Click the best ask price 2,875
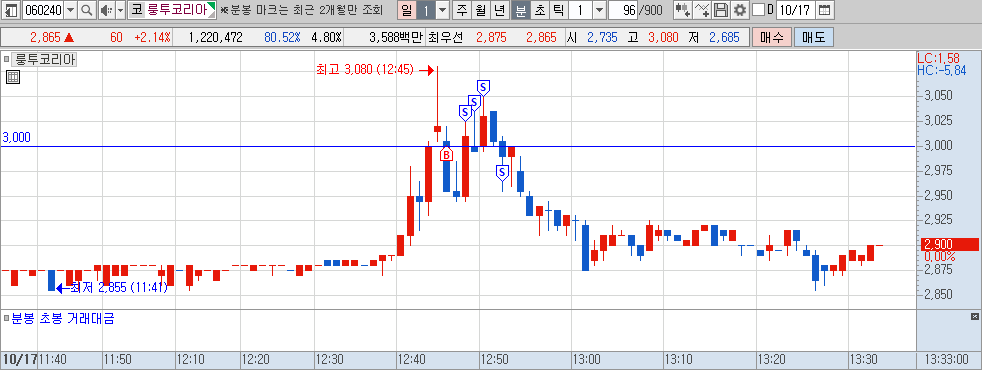This screenshot has width=982, height=370. click(x=491, y=38)
